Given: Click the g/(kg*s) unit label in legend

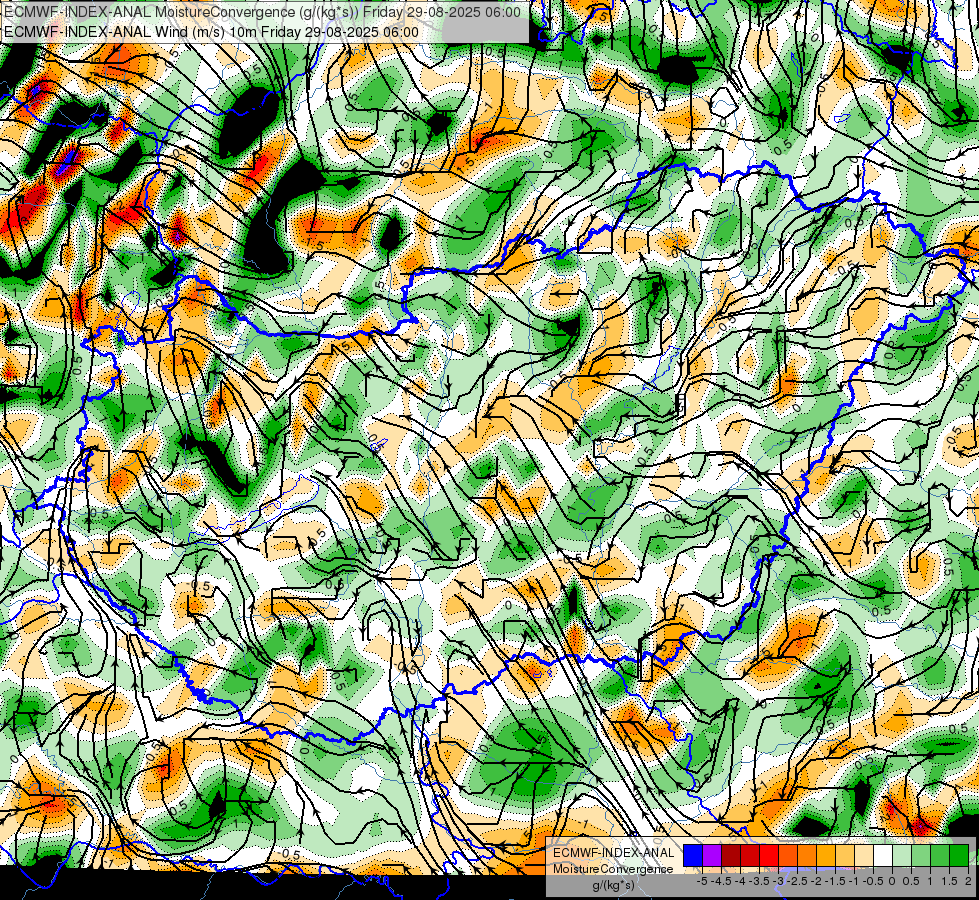Looking at the screenshot, I should tap(613, 886).
